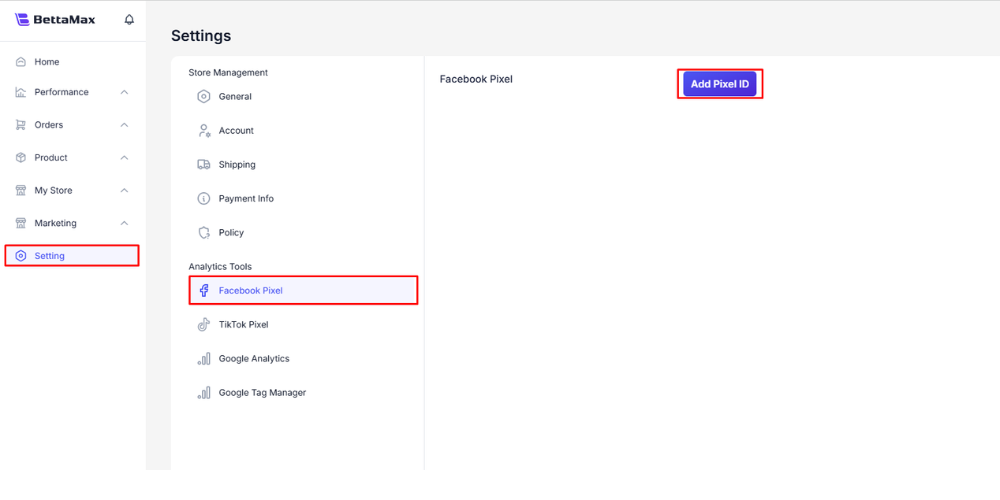The image size is (1000, 500).
Task: Expand the Marketing section chevron
Action: [124, 224]
